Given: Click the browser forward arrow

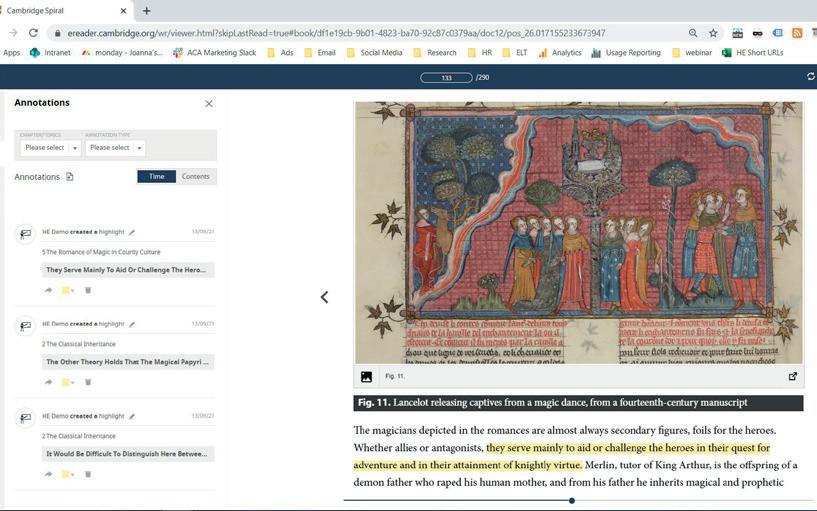Looking at the screenshot, I should pos(13,33).
